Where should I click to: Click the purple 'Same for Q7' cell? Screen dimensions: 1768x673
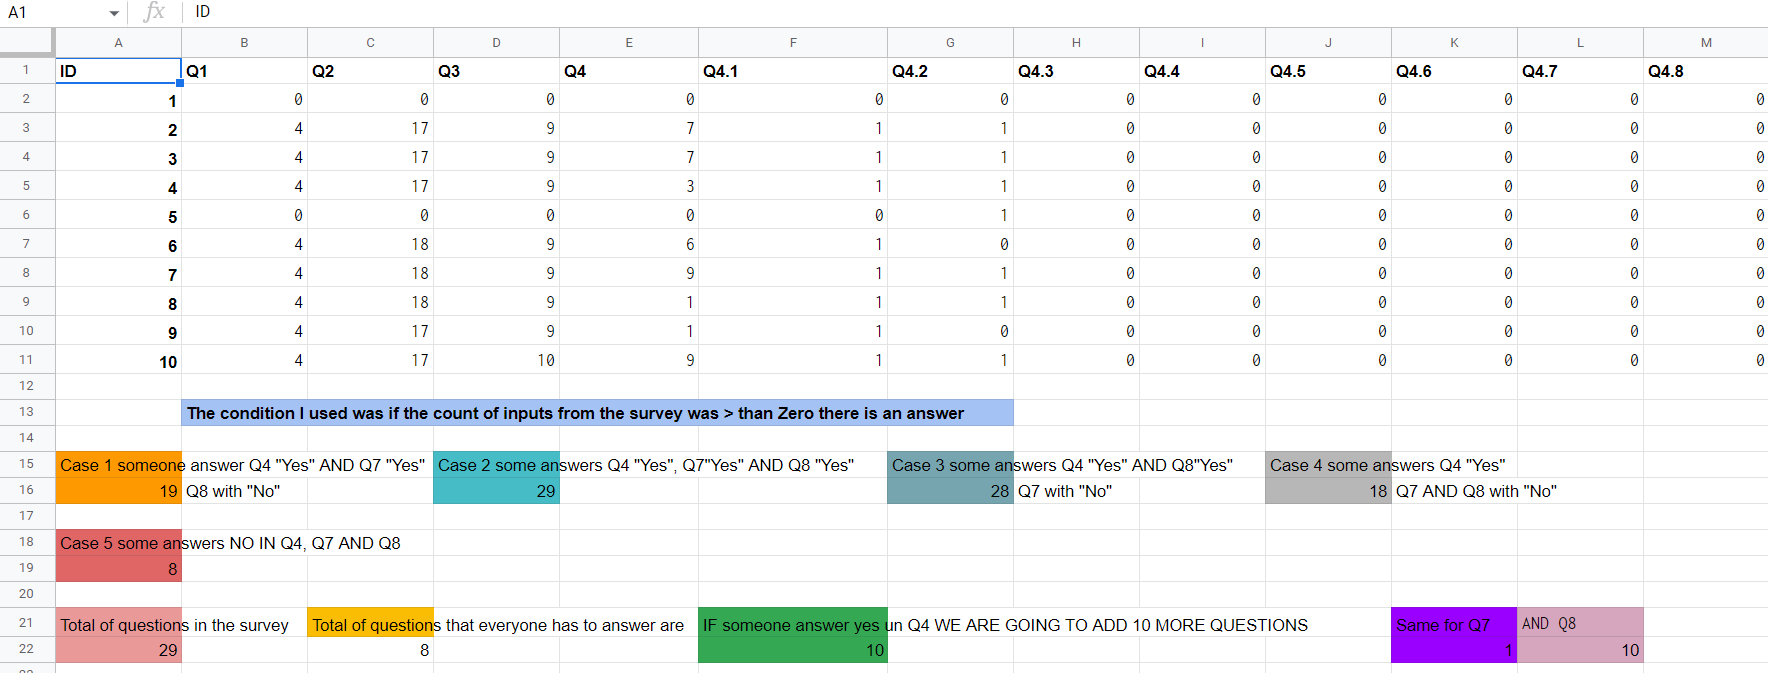click(1453, 625)
